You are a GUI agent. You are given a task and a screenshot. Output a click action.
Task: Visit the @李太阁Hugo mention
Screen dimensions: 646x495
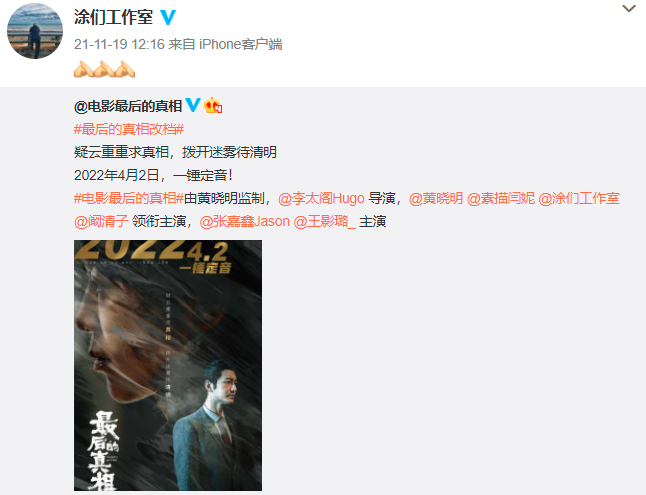pos(321,199)
